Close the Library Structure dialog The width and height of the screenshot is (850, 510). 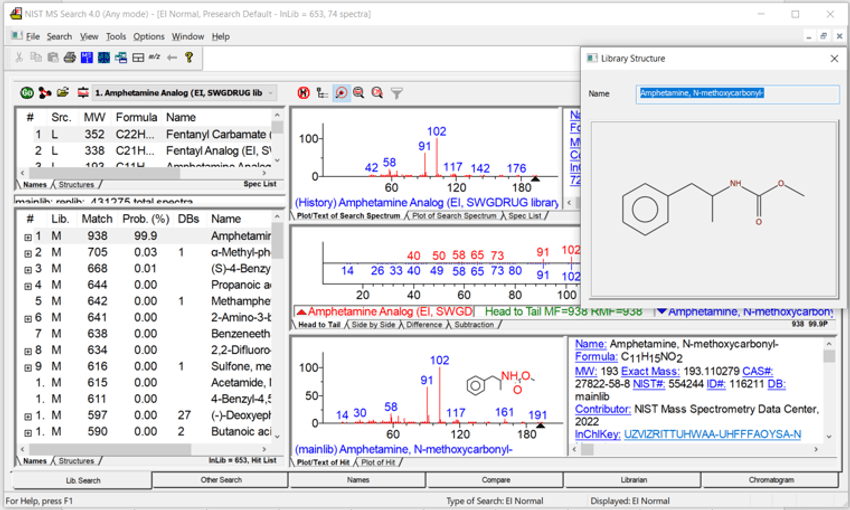point(834,59)
